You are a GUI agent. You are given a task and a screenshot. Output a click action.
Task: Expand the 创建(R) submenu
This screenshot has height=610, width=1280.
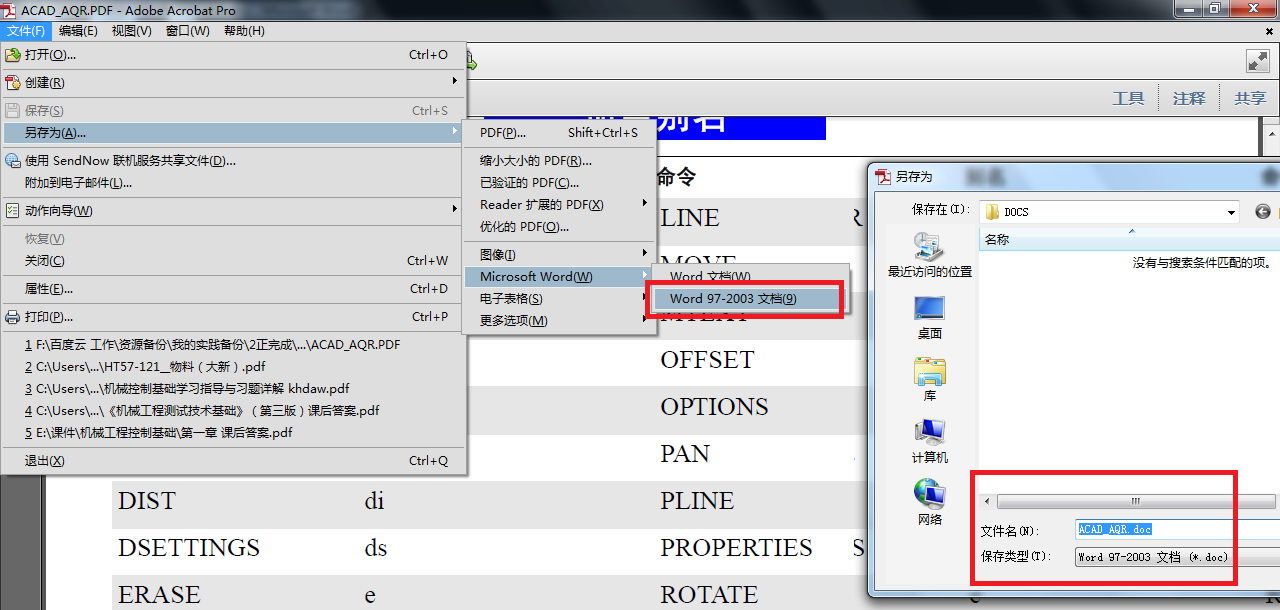click(x=234, y=83)
